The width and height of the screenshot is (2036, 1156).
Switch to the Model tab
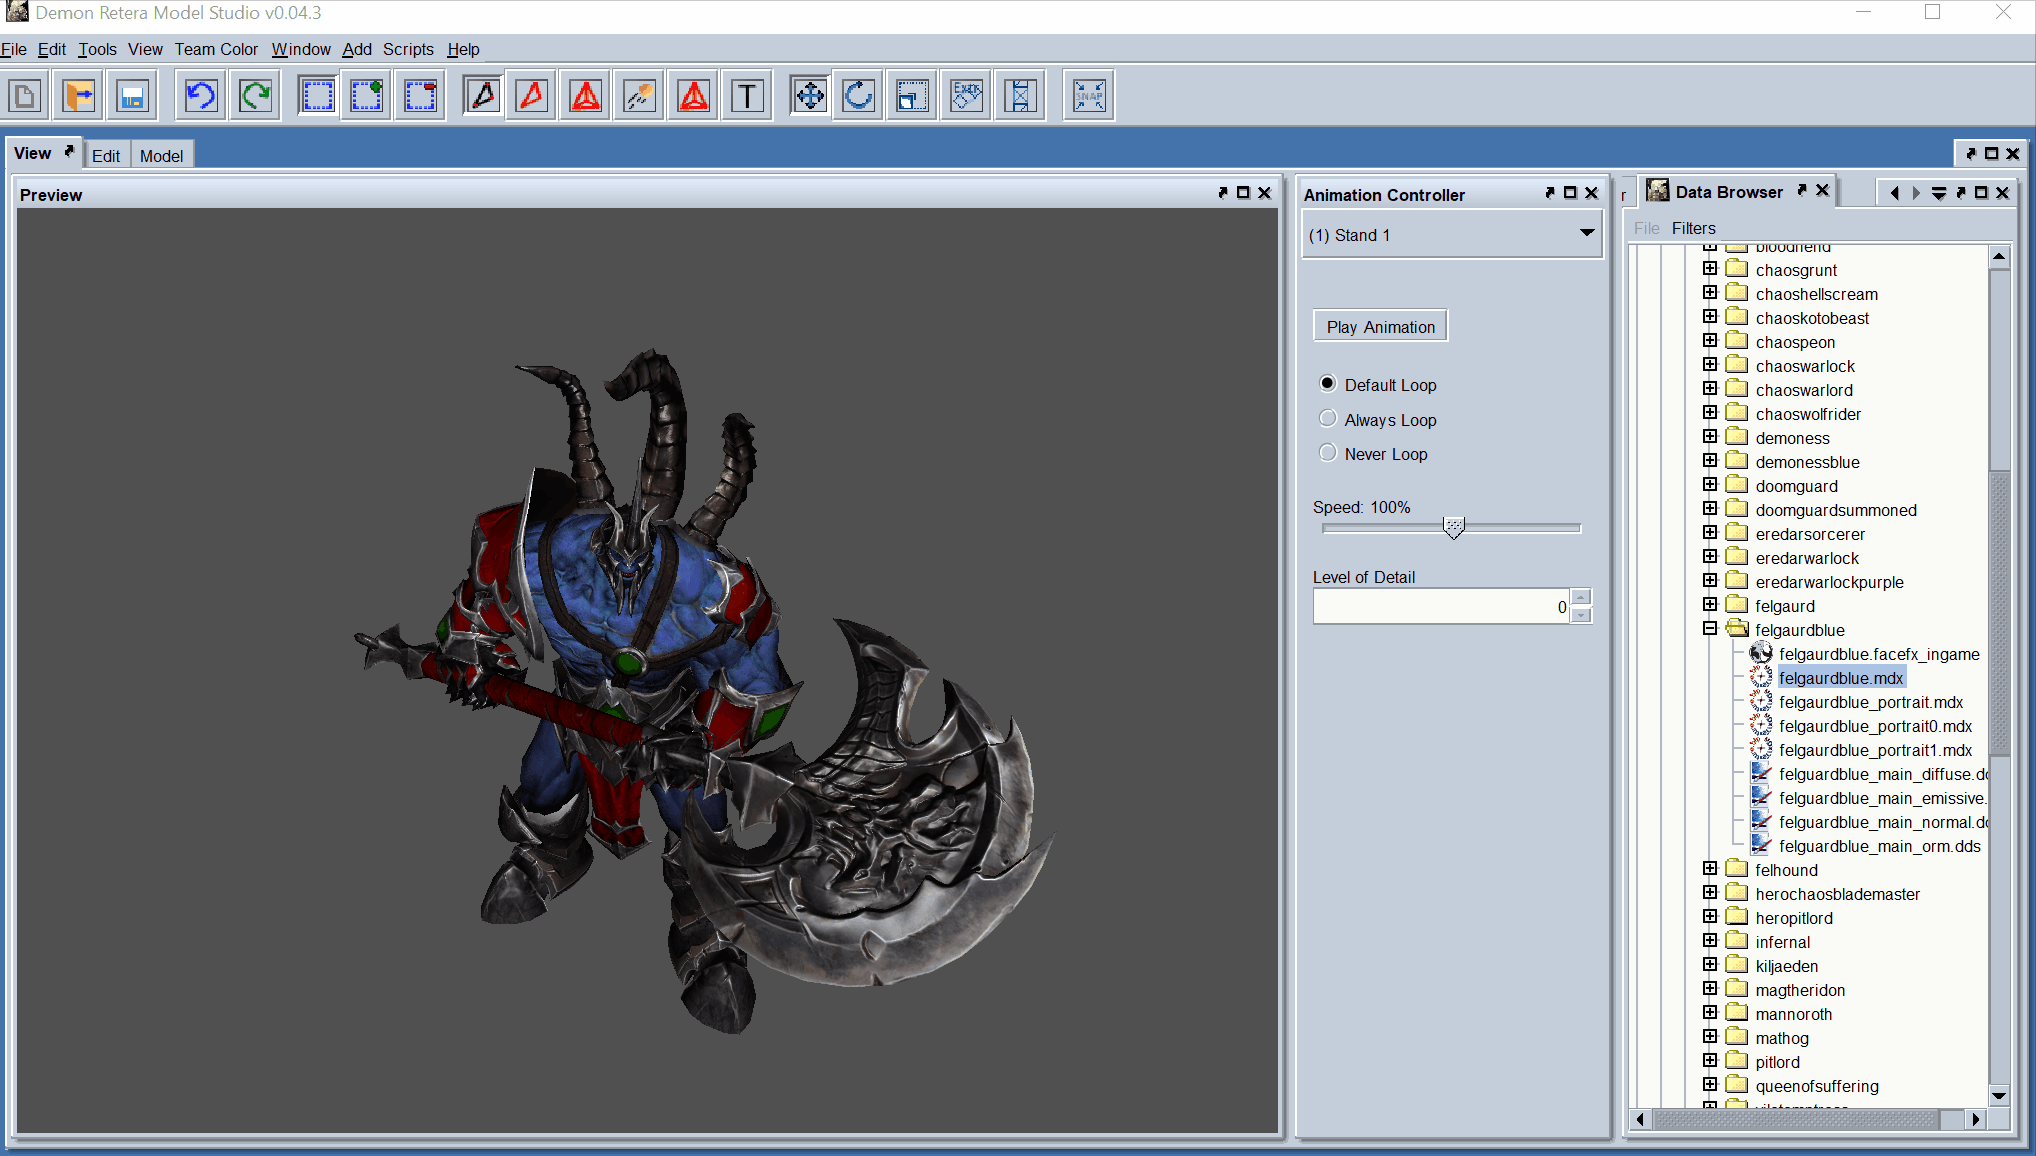tap(161, 156)
